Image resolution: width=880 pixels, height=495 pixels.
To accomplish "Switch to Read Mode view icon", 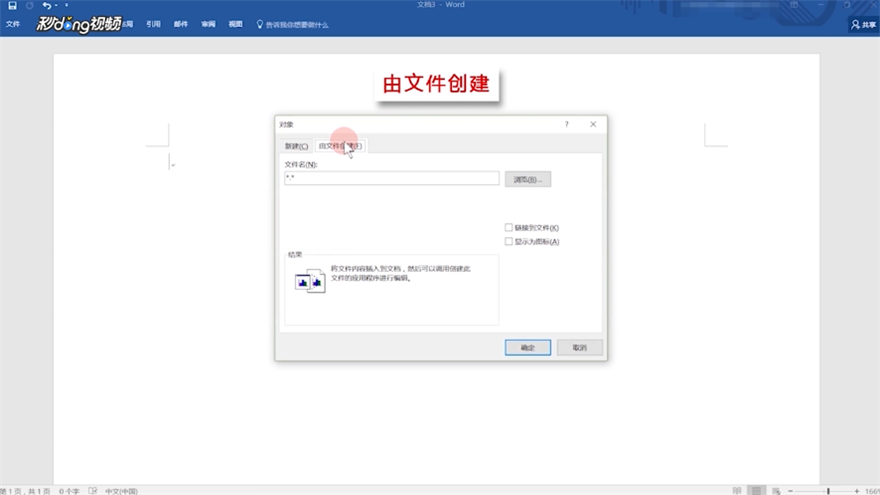I will click(x=737, y=491).
